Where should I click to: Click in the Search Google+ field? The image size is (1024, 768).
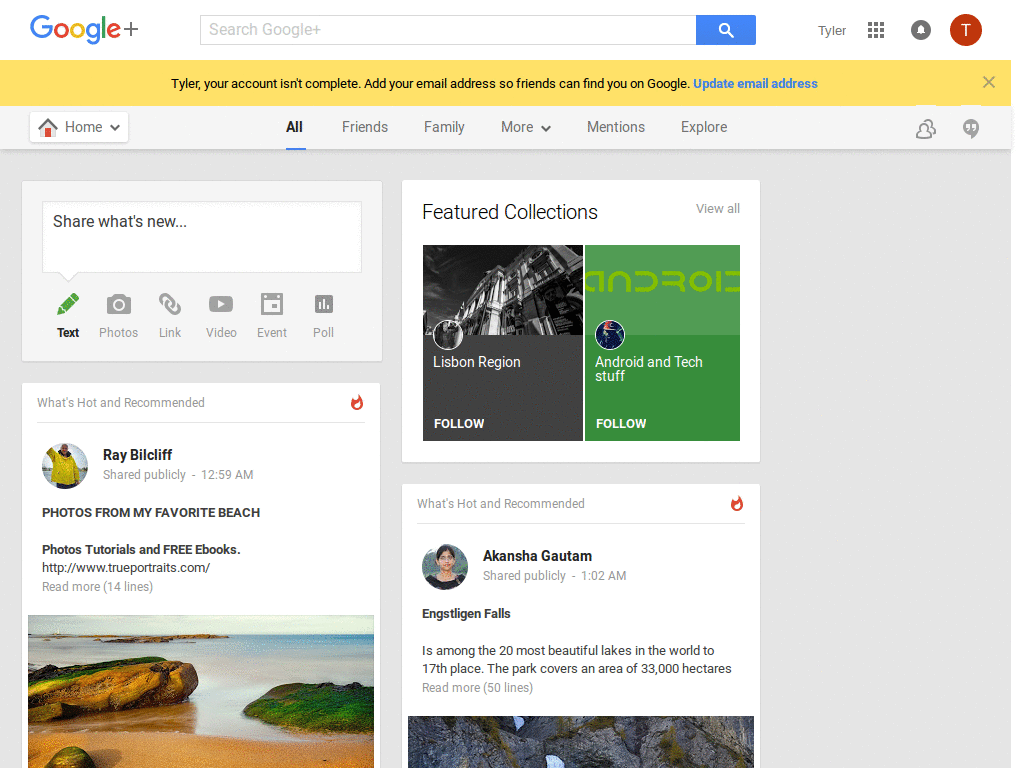[448, 30]
